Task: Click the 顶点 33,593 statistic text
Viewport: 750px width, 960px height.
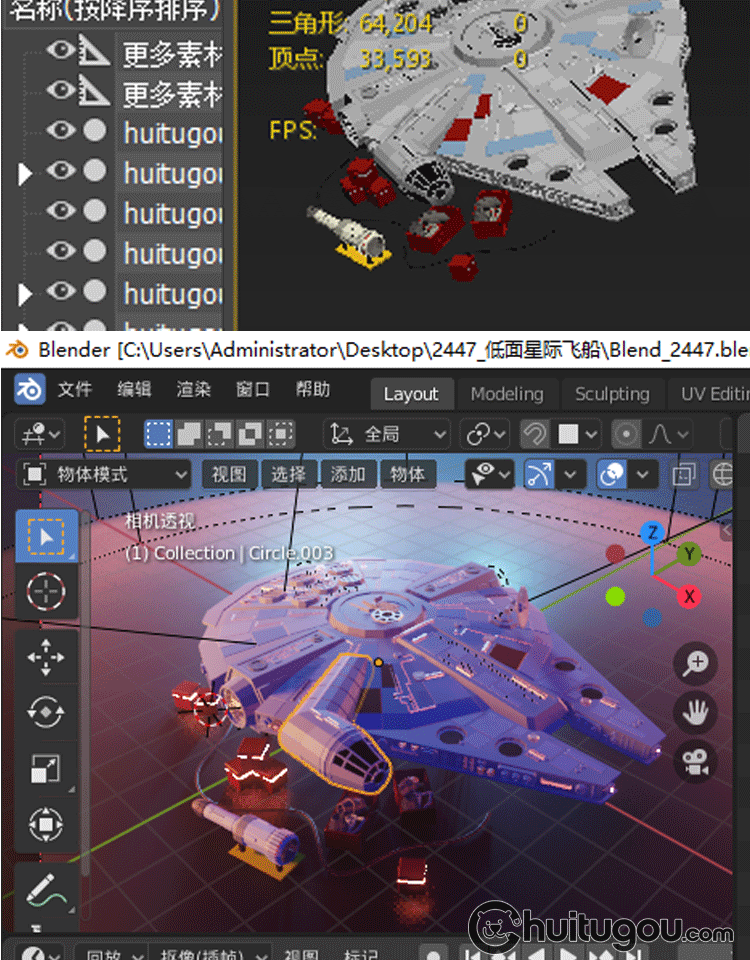Action: click(350, 59)
